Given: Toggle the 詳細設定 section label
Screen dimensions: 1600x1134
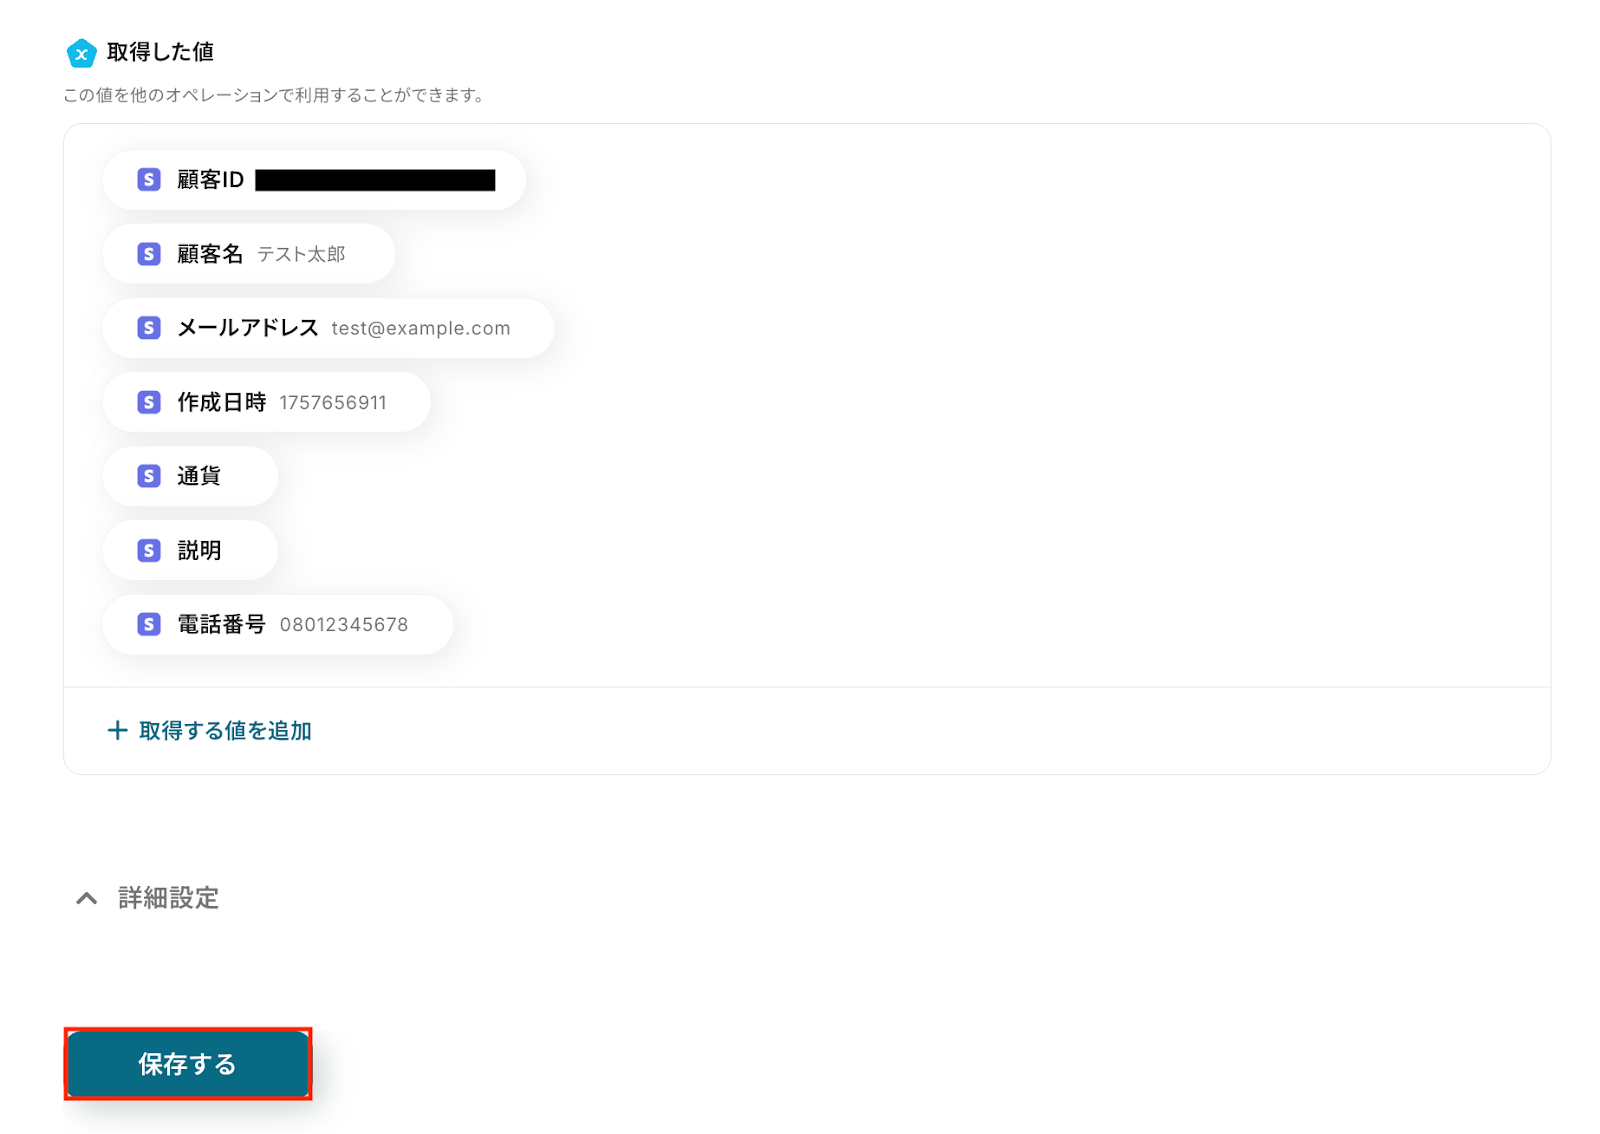Looking at the screenshot, I should 168,898.
